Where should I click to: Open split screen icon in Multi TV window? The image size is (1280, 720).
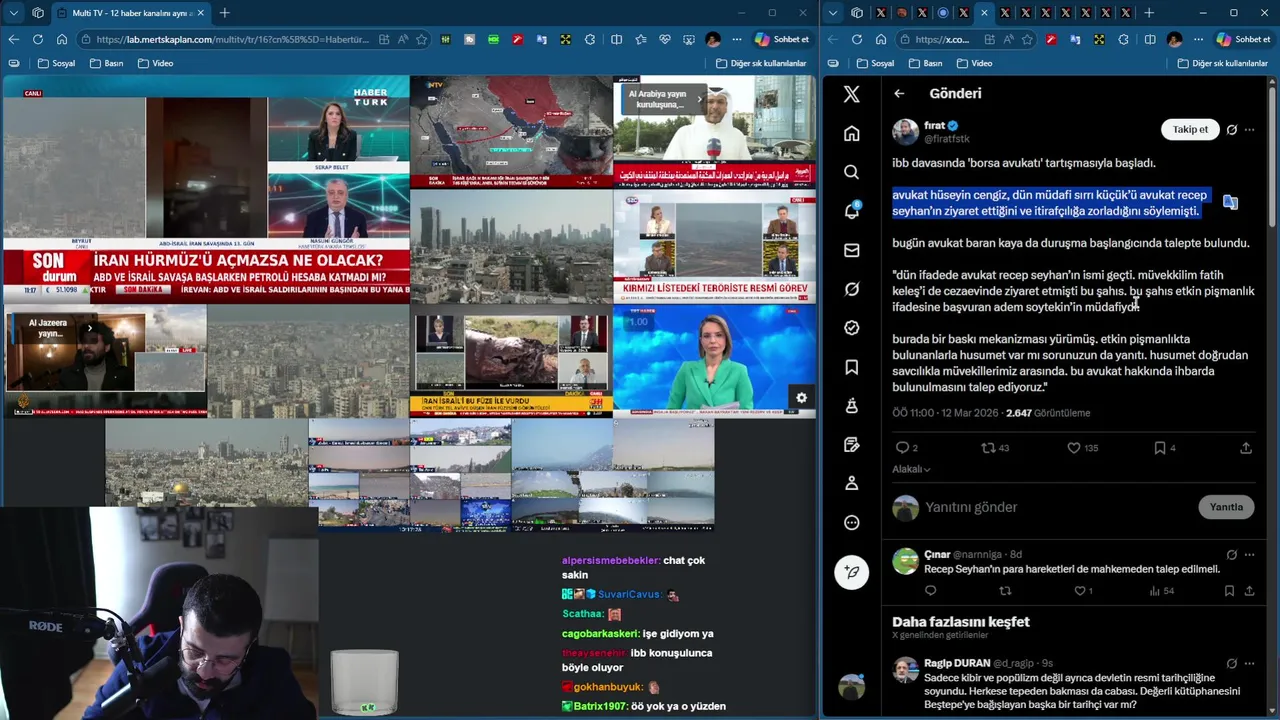tap(616, 39)
